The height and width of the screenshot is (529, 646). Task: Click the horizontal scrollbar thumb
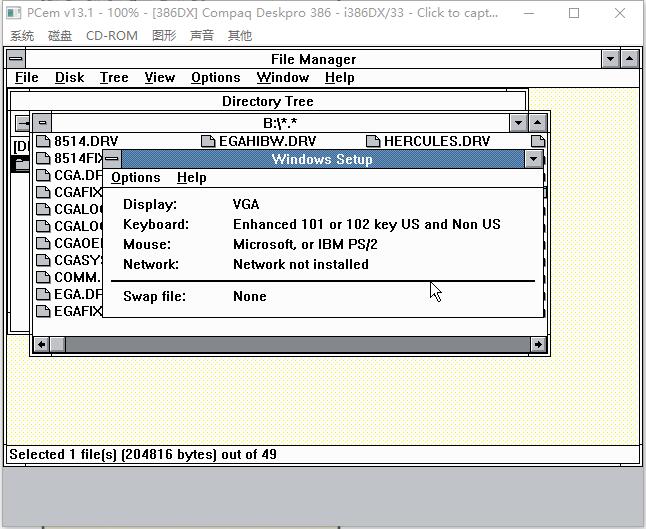pos(58,344)
